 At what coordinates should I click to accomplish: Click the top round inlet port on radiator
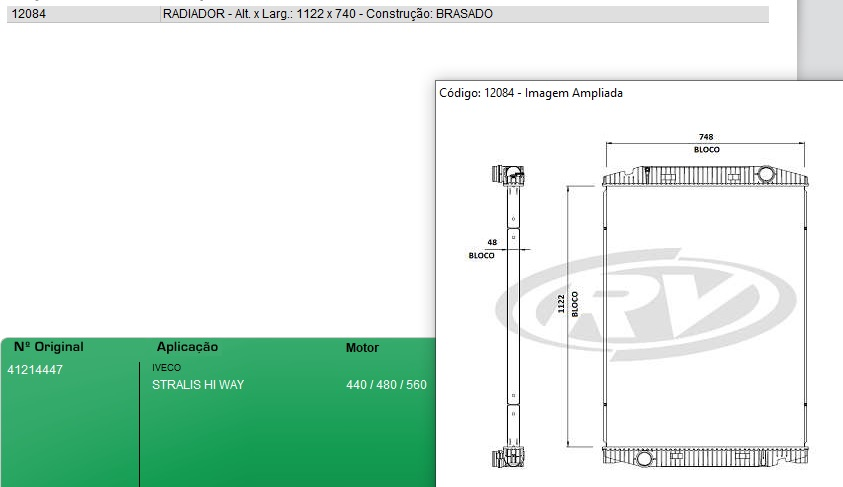point(766,175)
